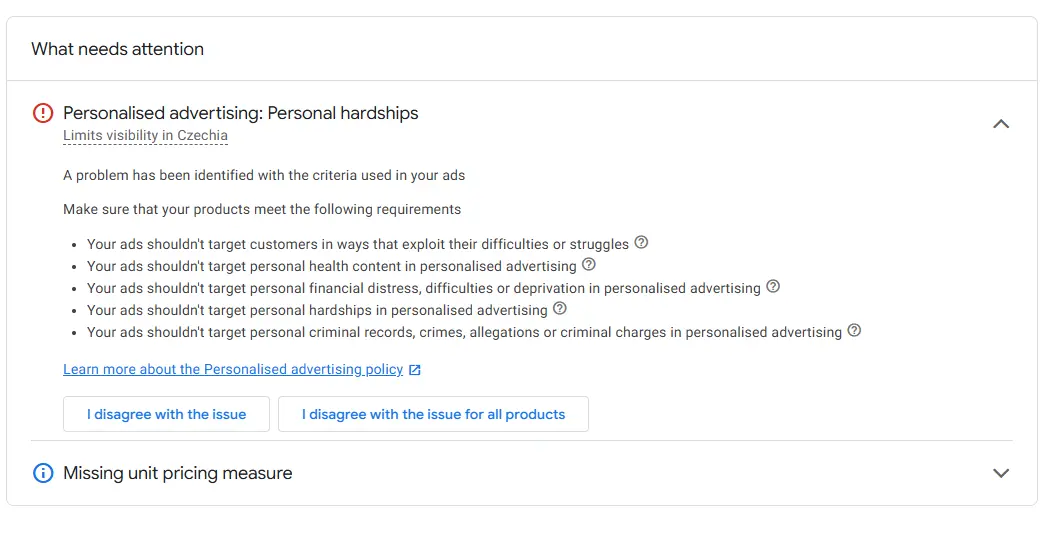Screen dimensions: 1053x545
Task: Click help icon after personal health content
Action: click(x=589, y=265)
